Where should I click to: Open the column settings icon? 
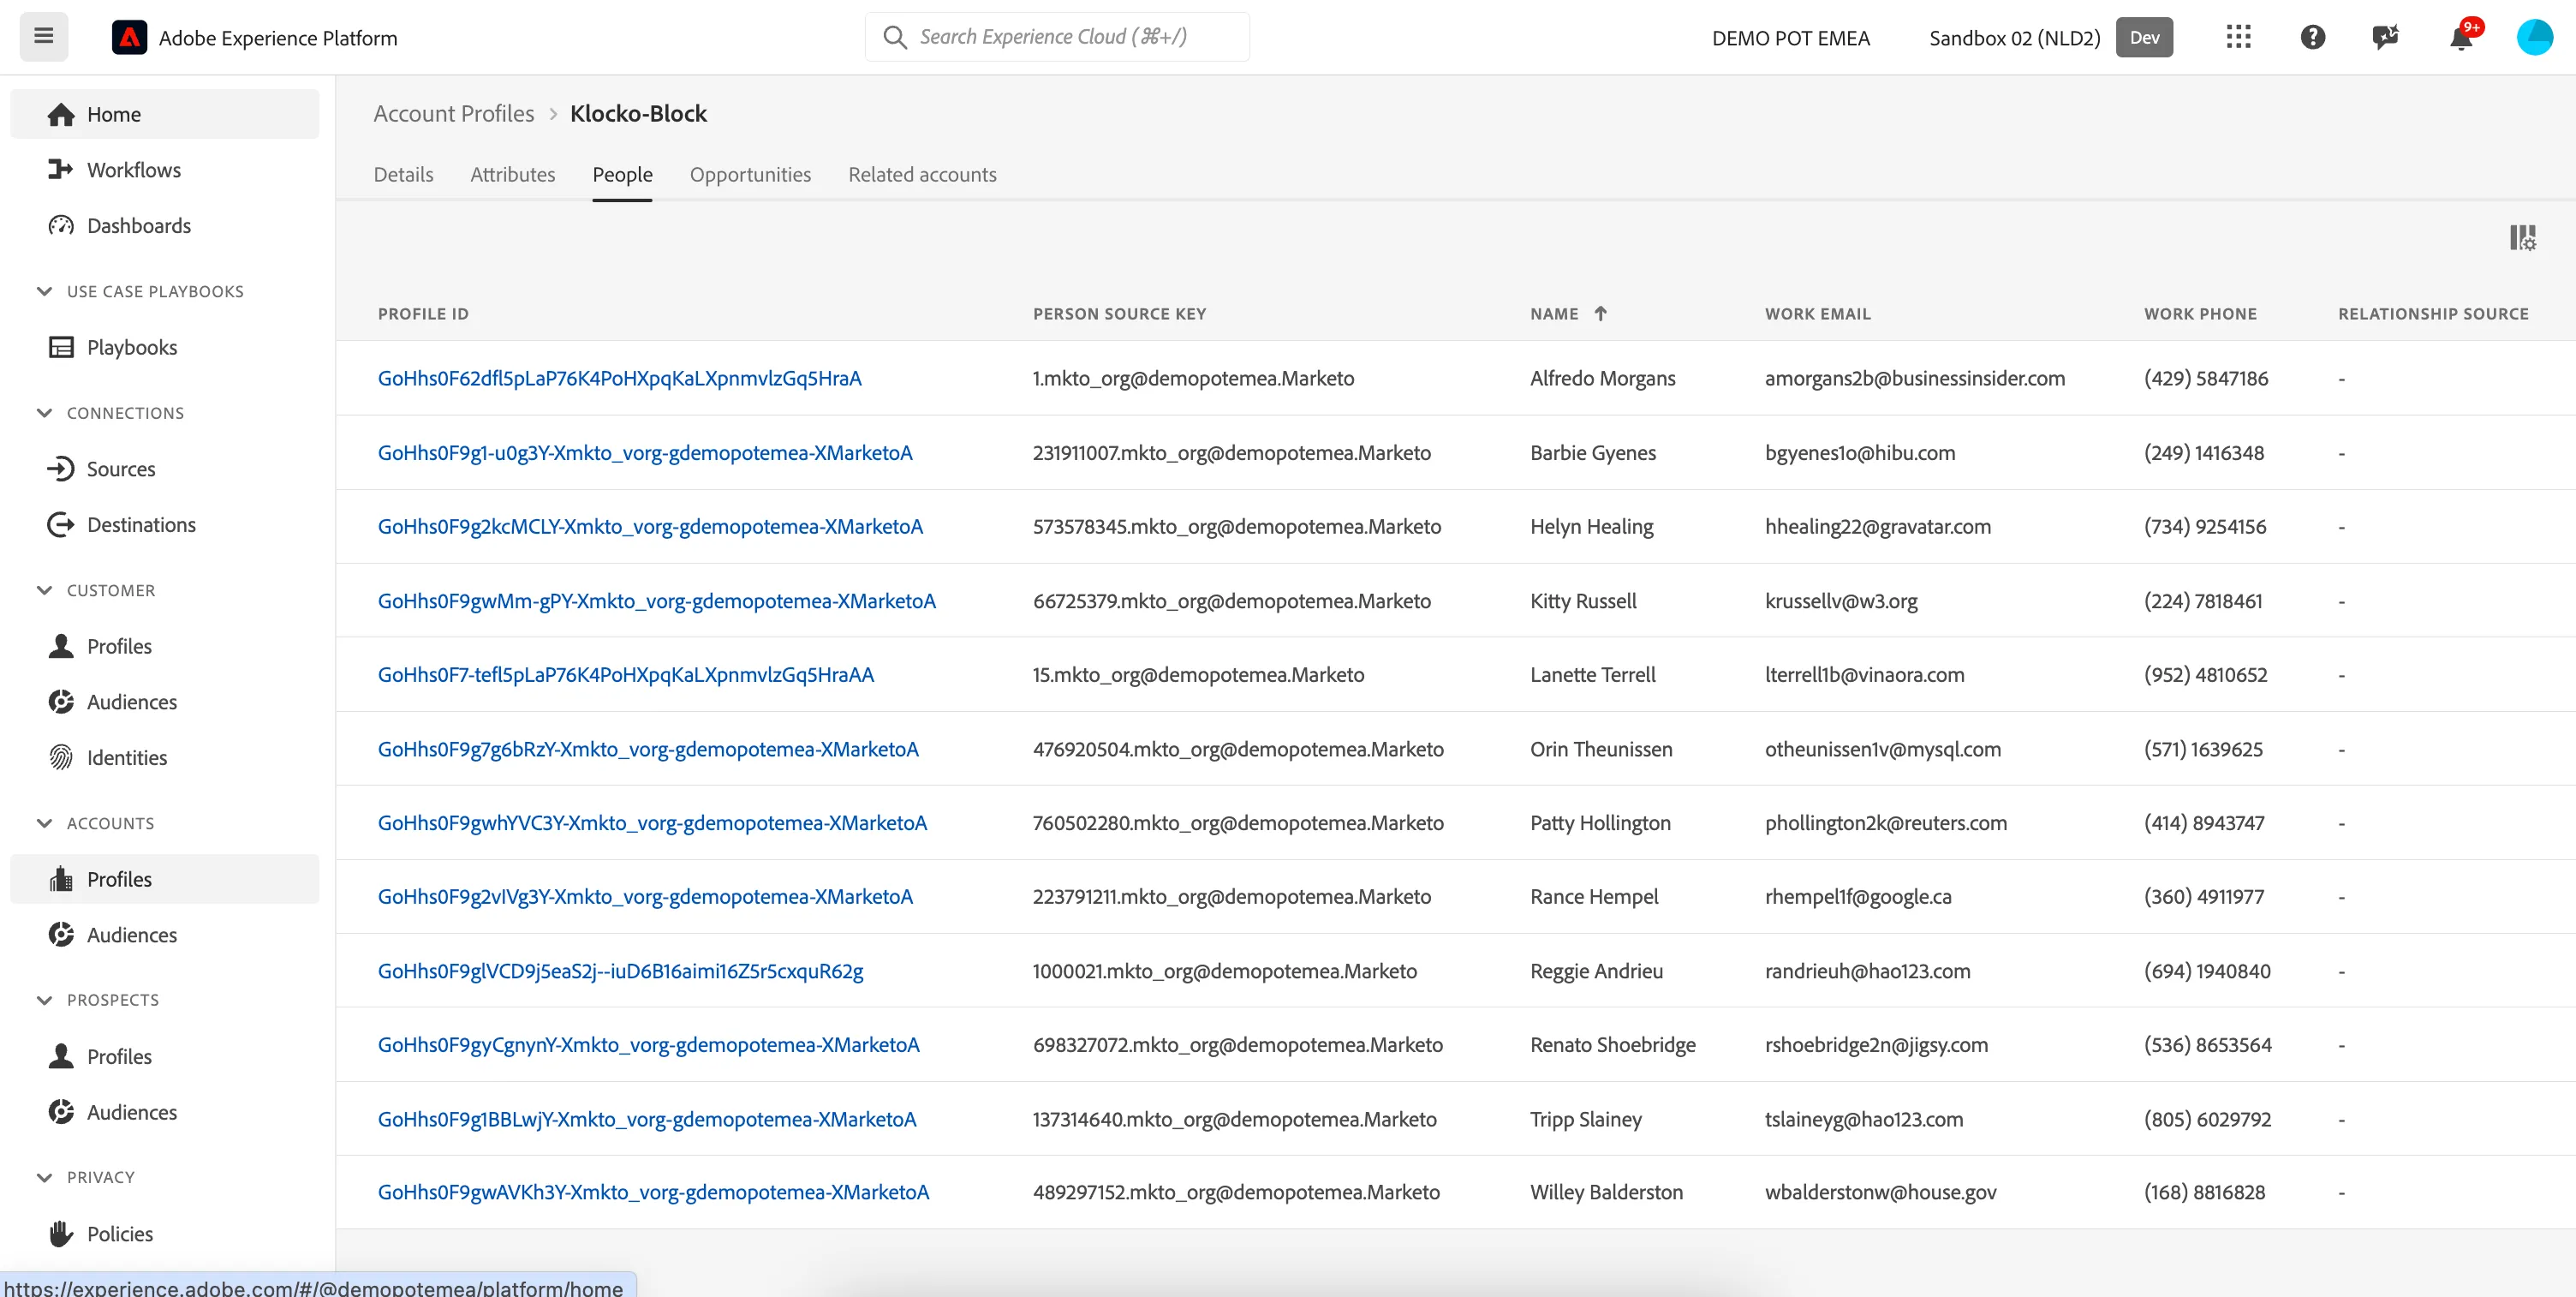click(x=2522, y=238)
